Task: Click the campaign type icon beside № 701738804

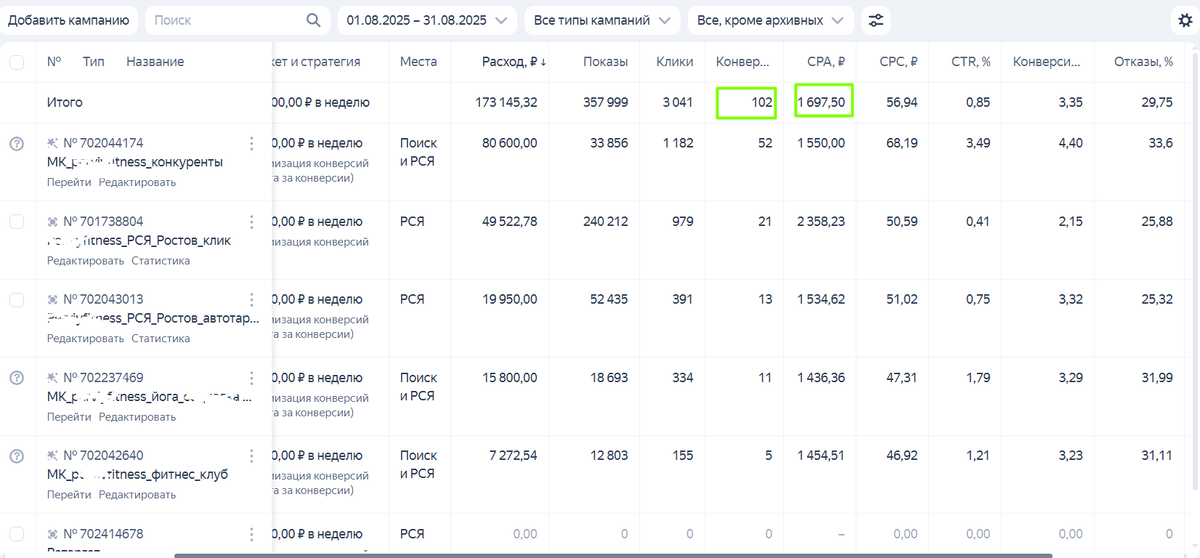Action: tap(52, 221)
